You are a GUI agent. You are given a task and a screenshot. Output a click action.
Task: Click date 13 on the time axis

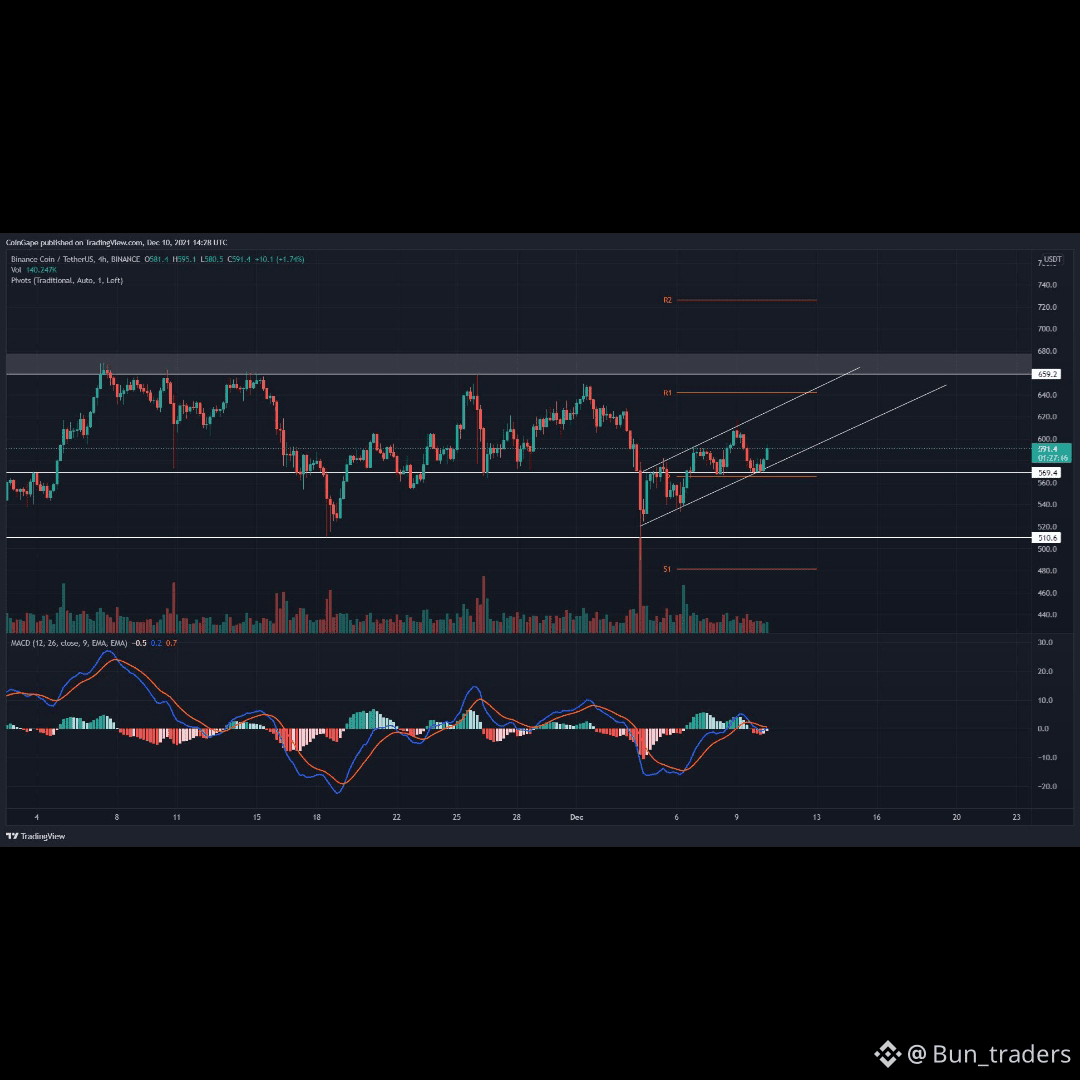coord(817,818)
